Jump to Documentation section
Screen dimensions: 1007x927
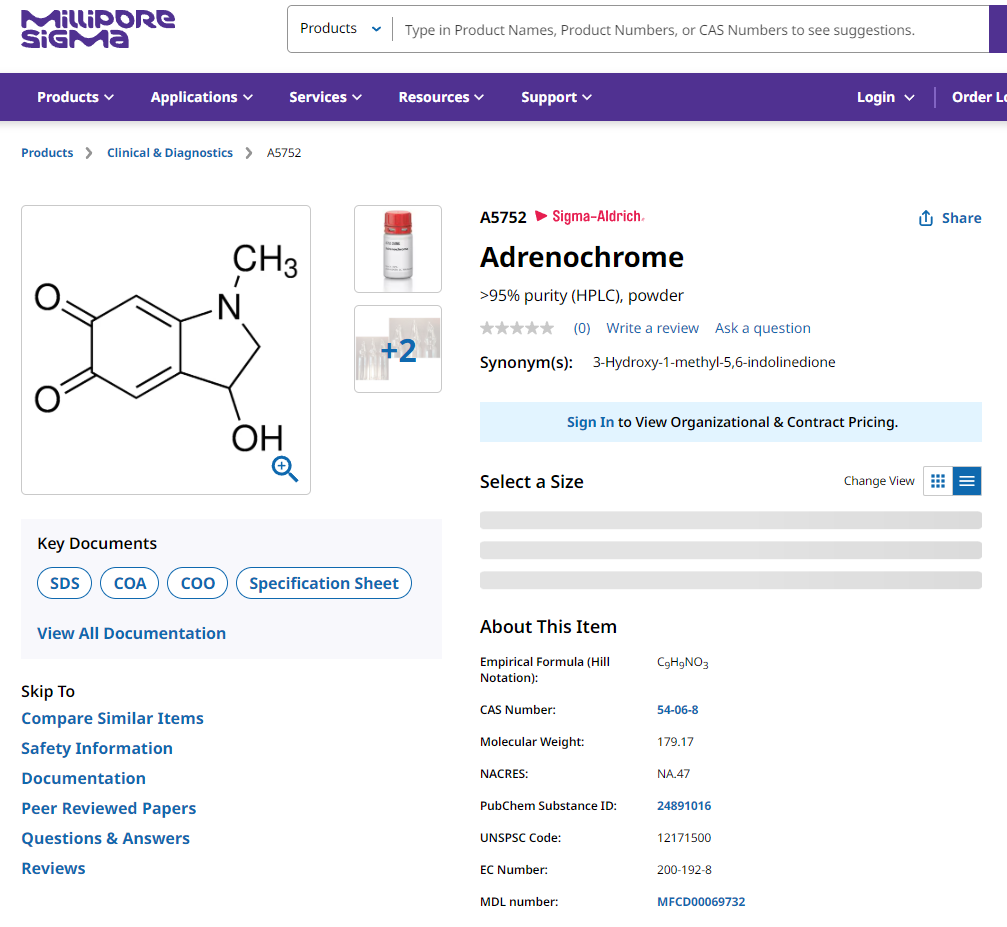[83, 779]
